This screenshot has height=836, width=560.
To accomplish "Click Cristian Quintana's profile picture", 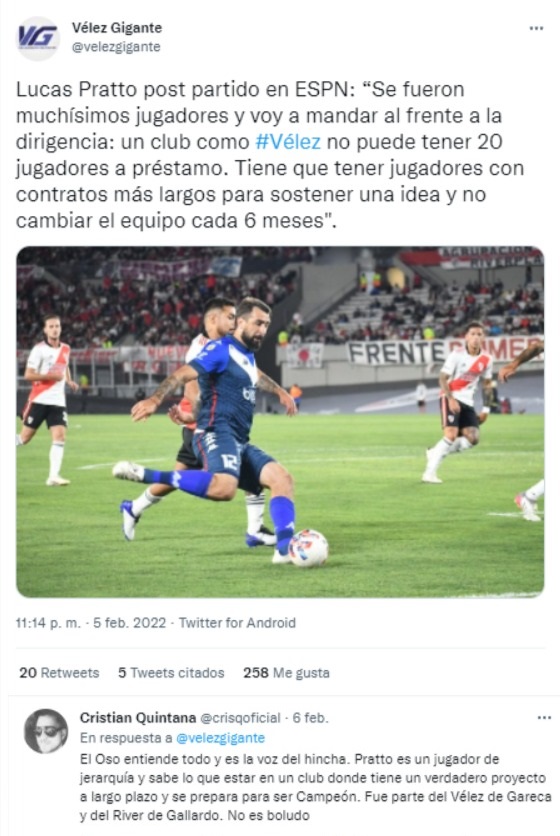I will click(x=46, y=731).
